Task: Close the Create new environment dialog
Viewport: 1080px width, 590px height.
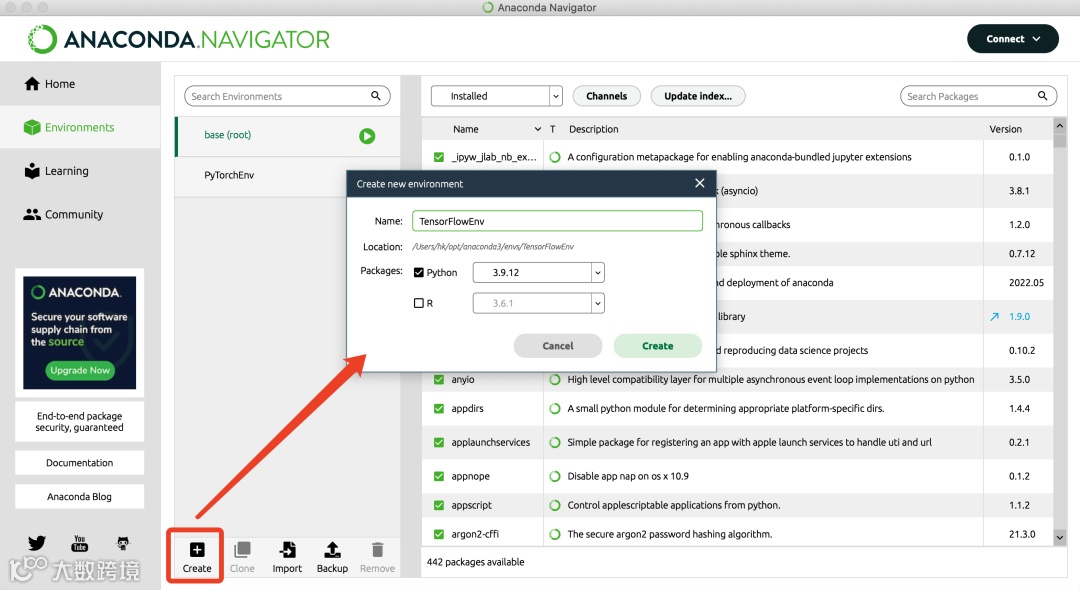Action: pyautogui.click(x=700, y=183)
